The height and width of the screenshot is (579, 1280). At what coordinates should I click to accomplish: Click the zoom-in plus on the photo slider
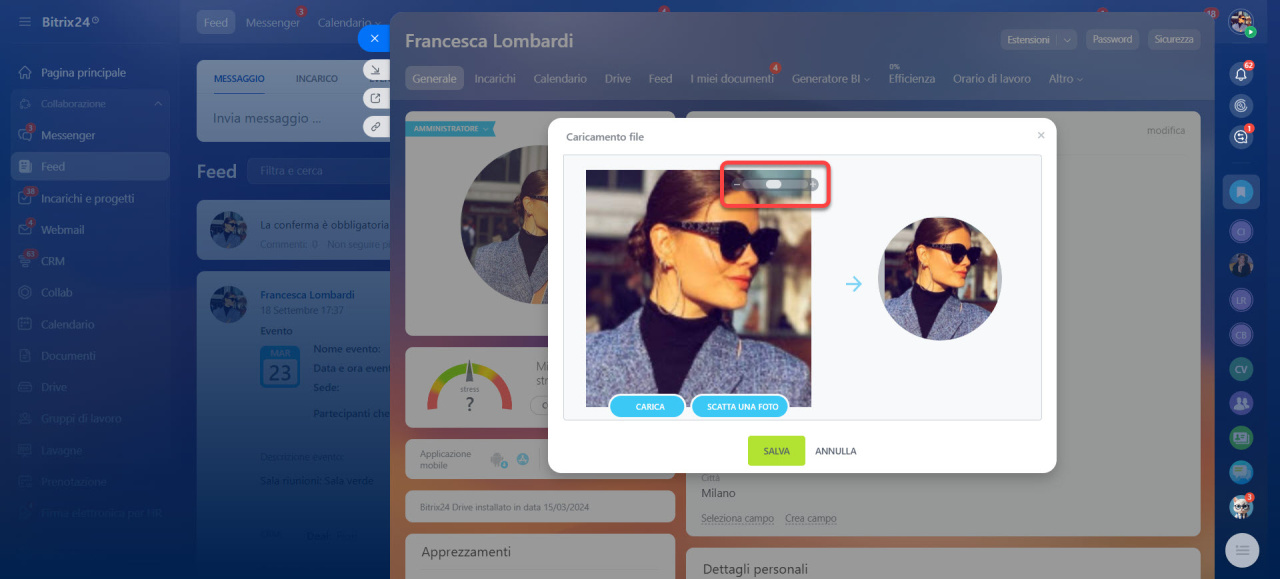[x=813, y=185]
